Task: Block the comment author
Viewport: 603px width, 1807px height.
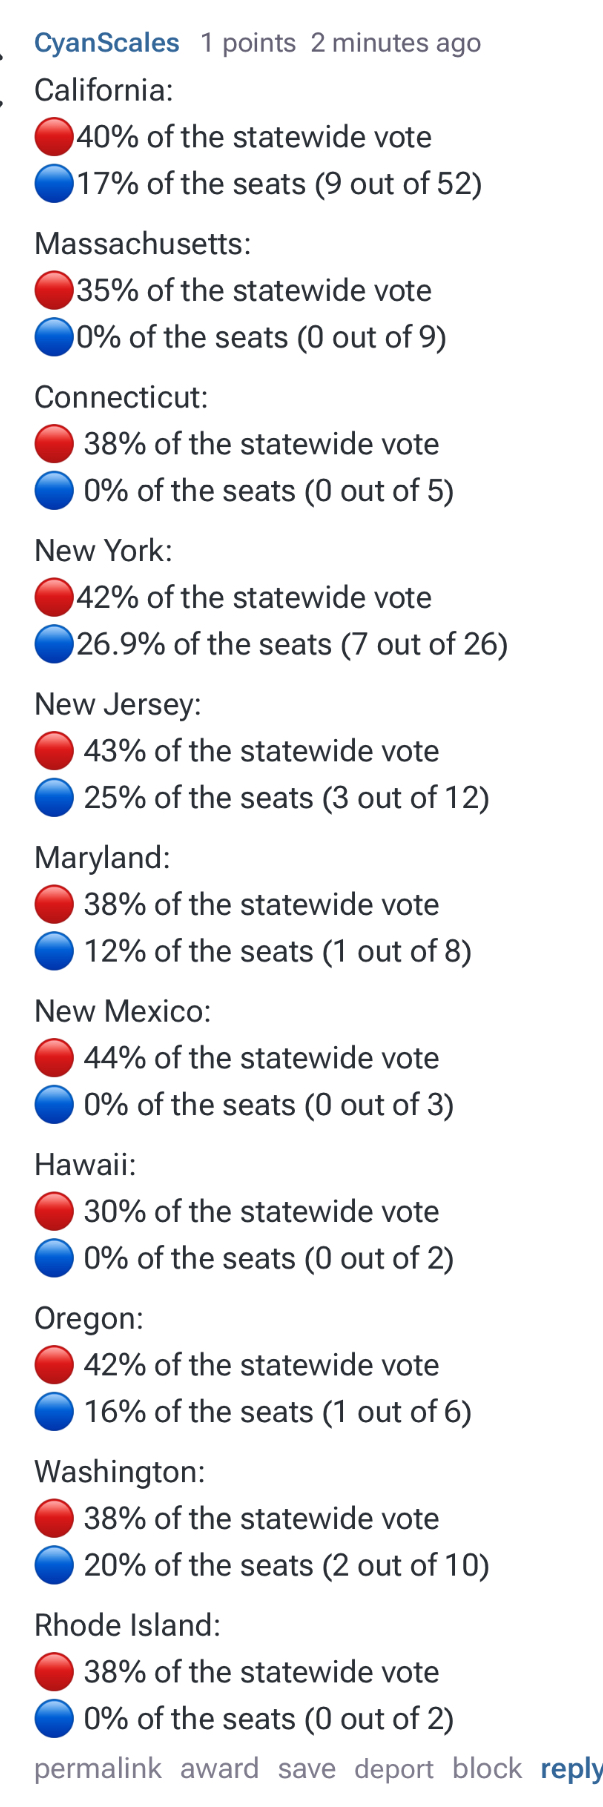Action: (x=487, y=1769)
